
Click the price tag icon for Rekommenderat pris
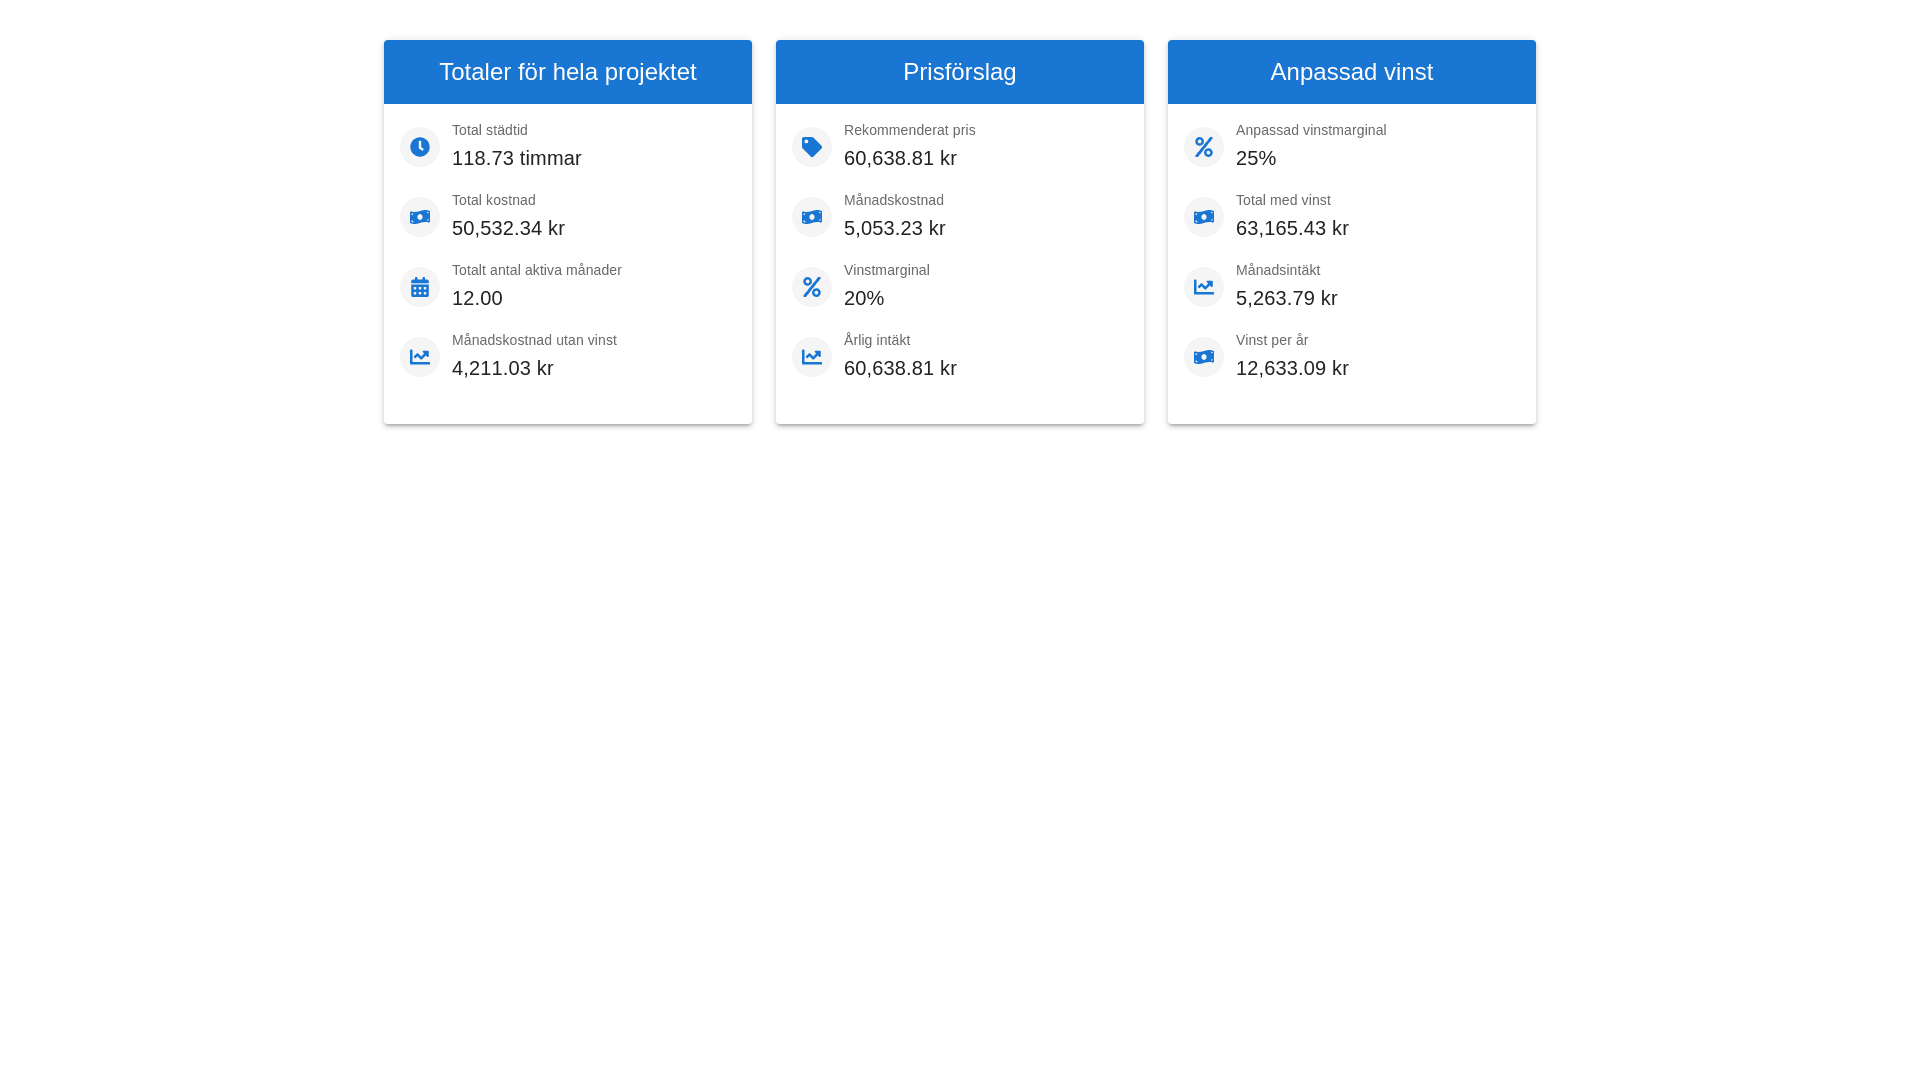pos(812,147)
